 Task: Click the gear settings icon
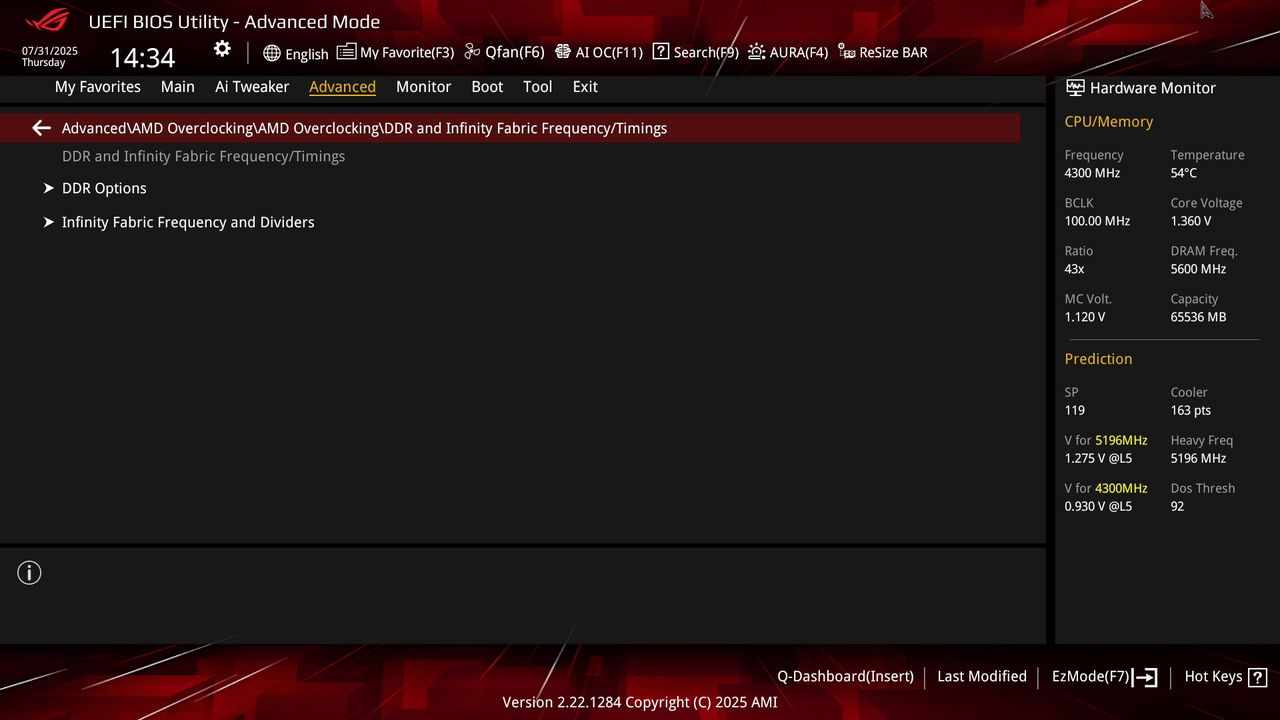tap(221, 48)
